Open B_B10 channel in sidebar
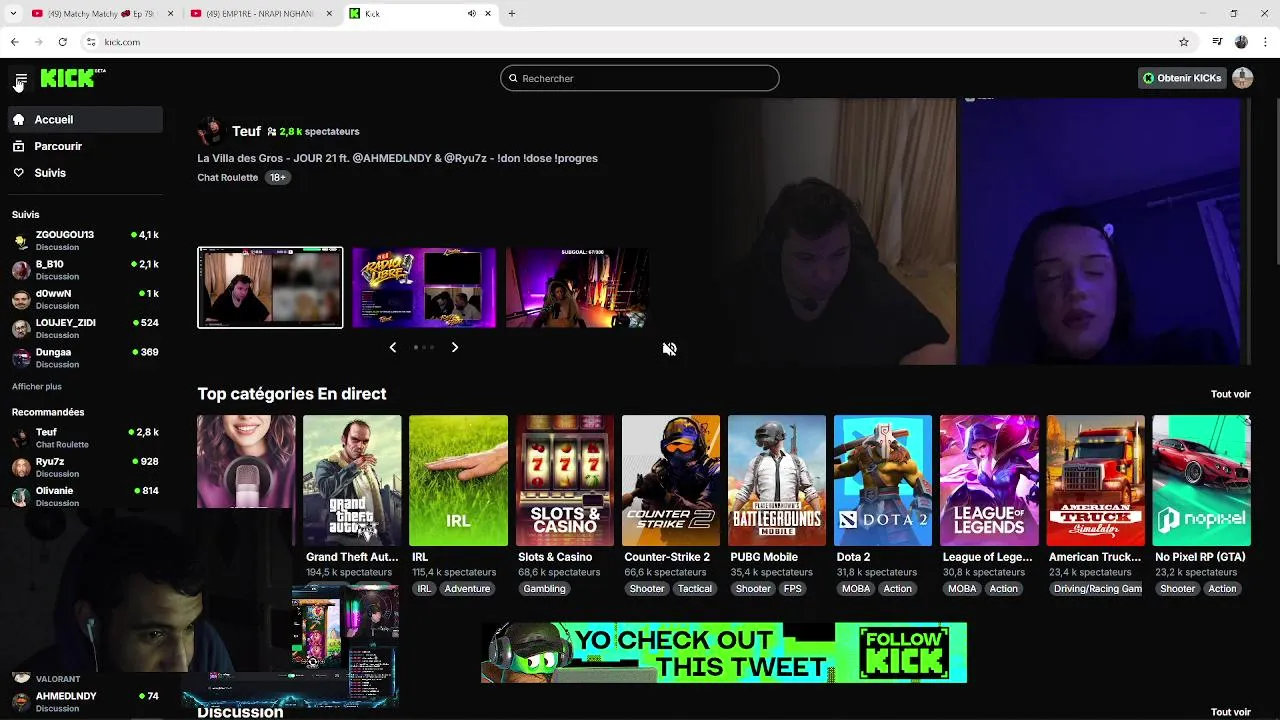Image resolution: width=1280 pixels, height=720 pixels. [85, 270]
